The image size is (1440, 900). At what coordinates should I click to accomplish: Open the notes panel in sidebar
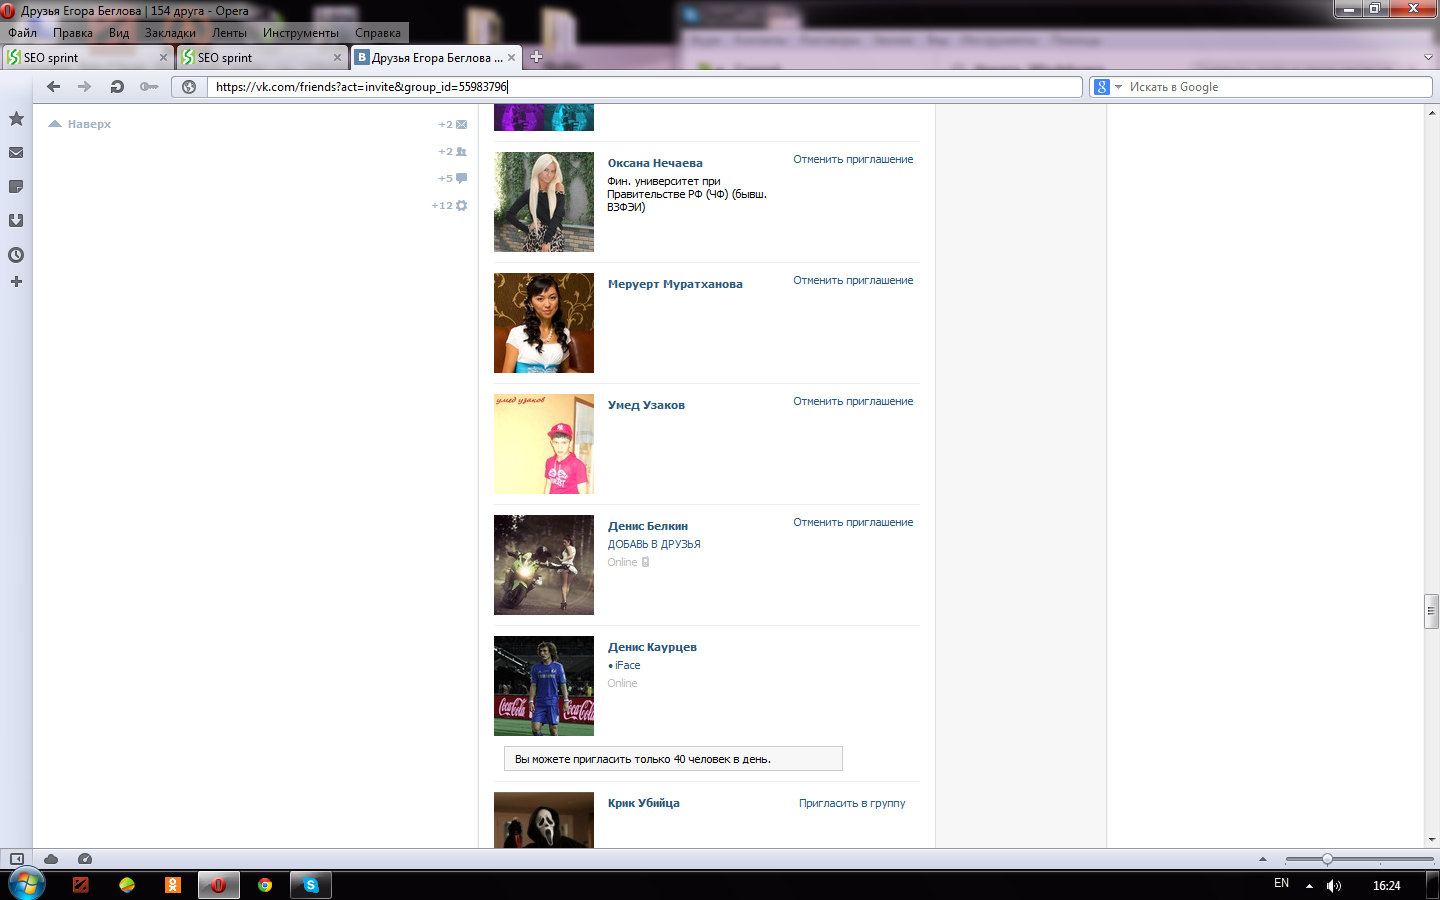pos(16,187)
